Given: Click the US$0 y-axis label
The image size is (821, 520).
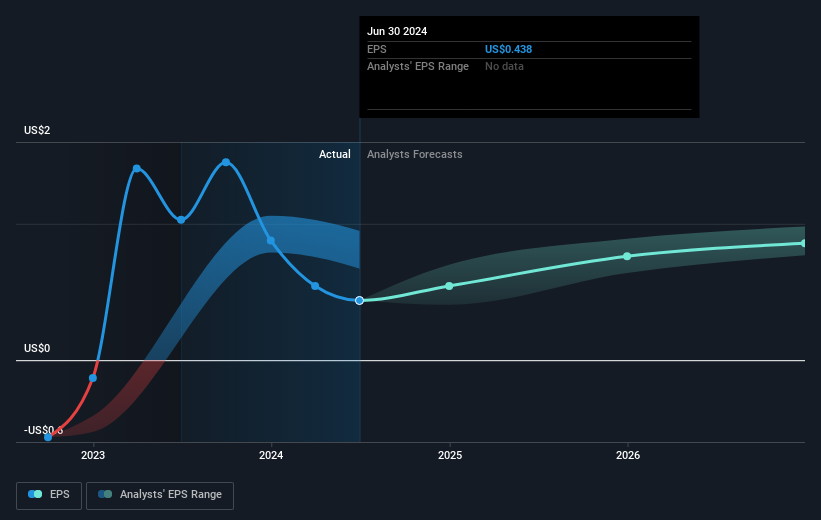Looking at the screenshot, I should [x=37, y=348].
